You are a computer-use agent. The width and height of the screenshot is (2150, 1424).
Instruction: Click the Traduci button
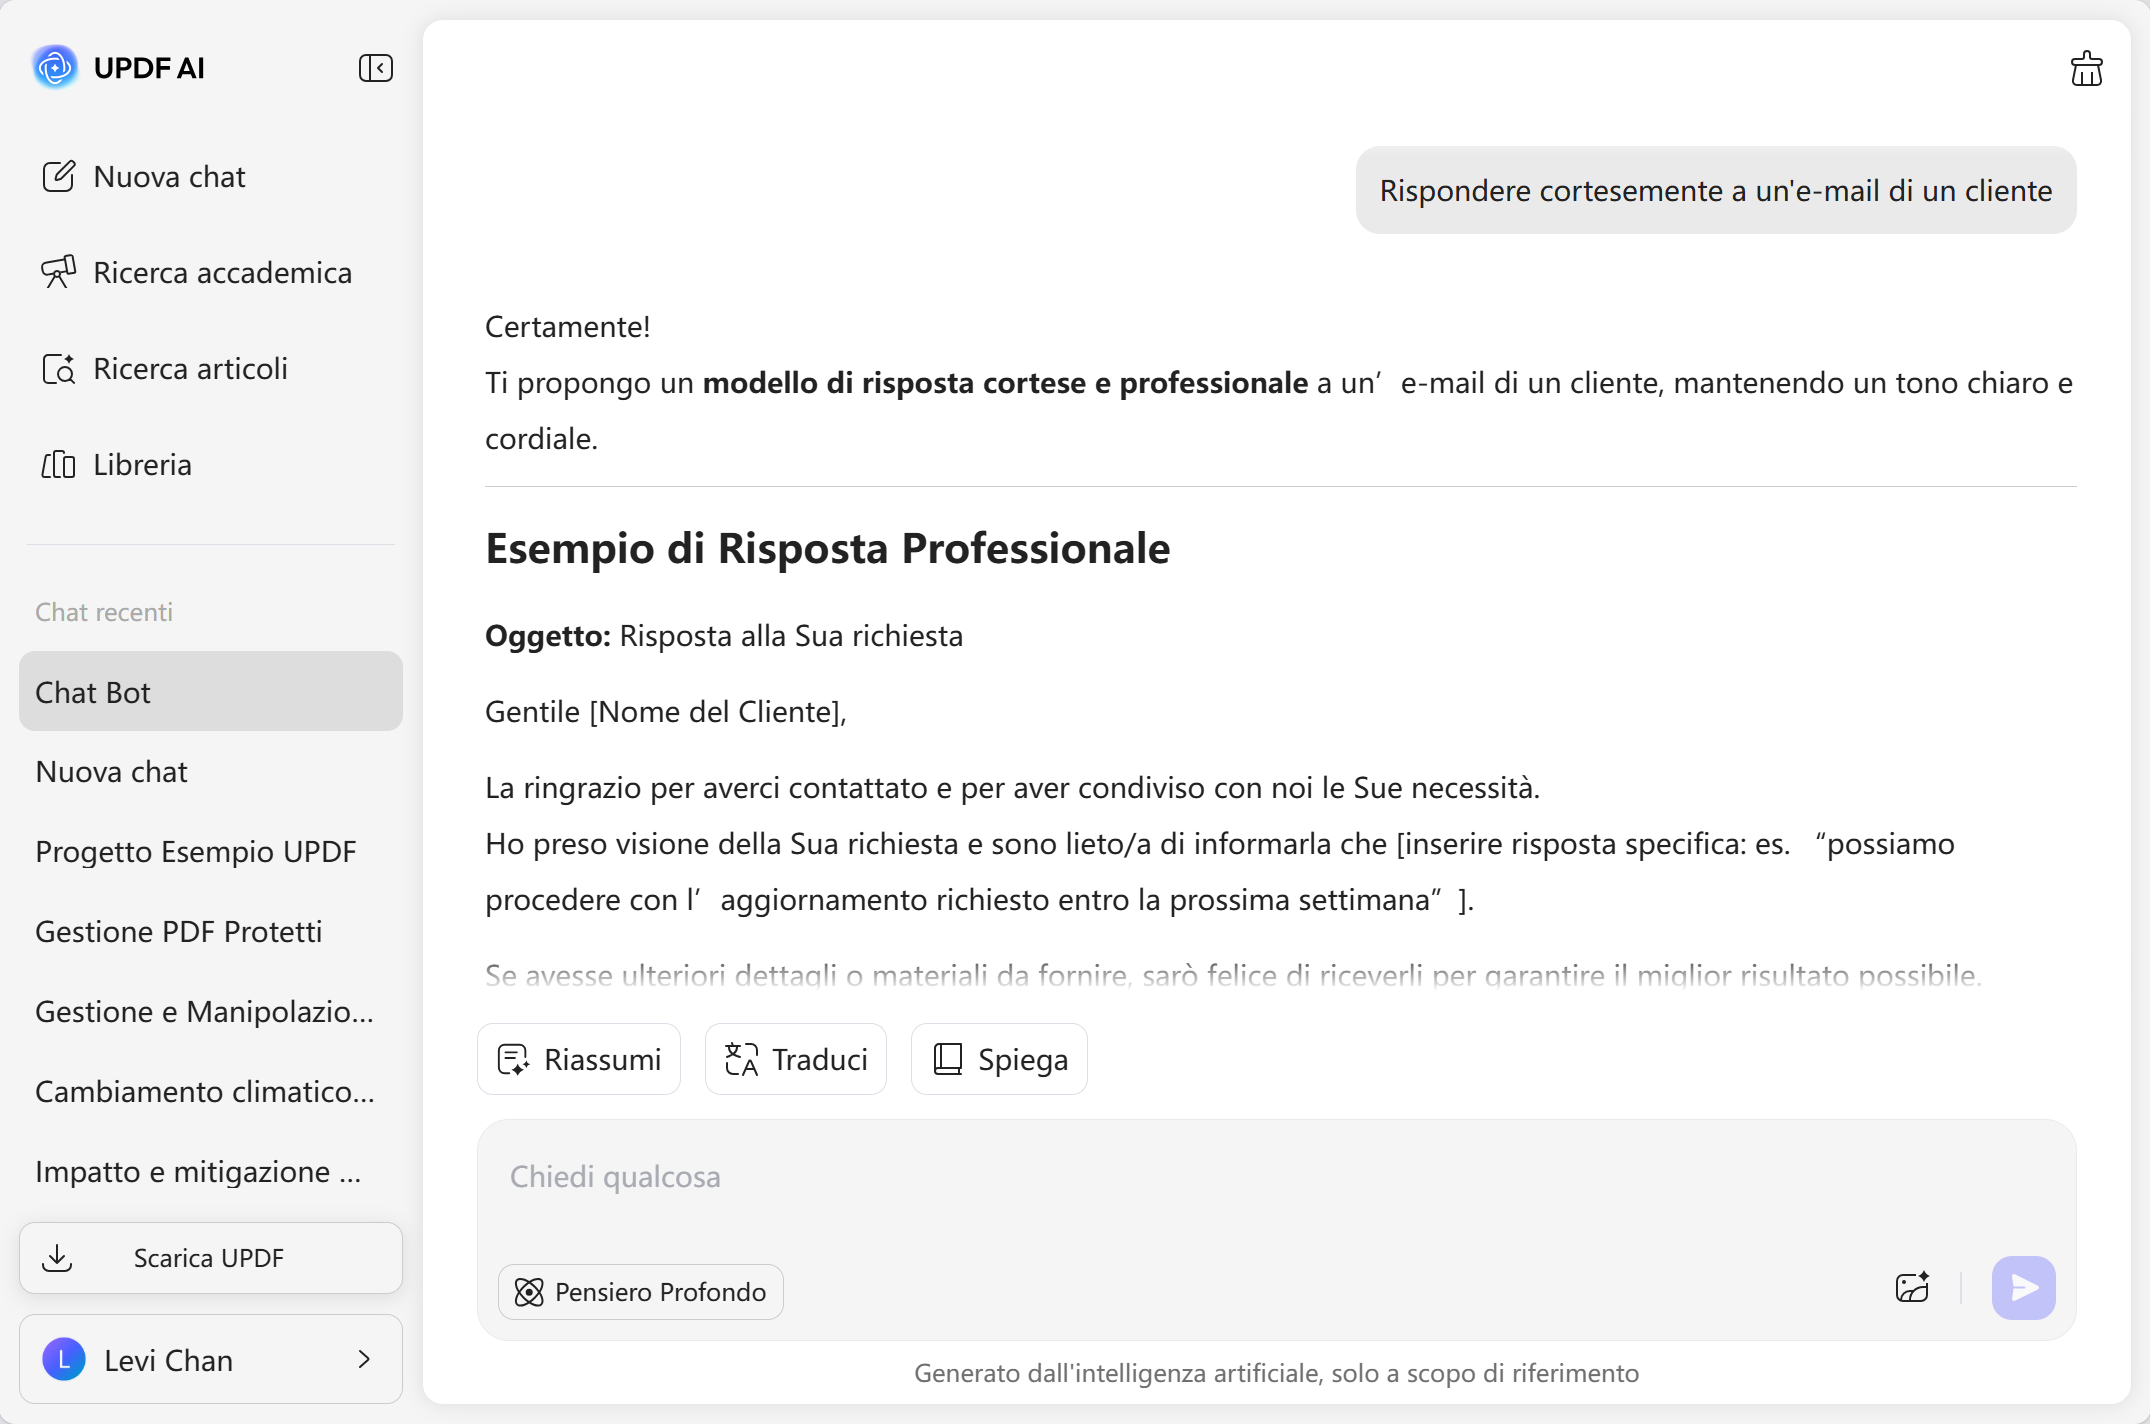[x=796, y=1059]
